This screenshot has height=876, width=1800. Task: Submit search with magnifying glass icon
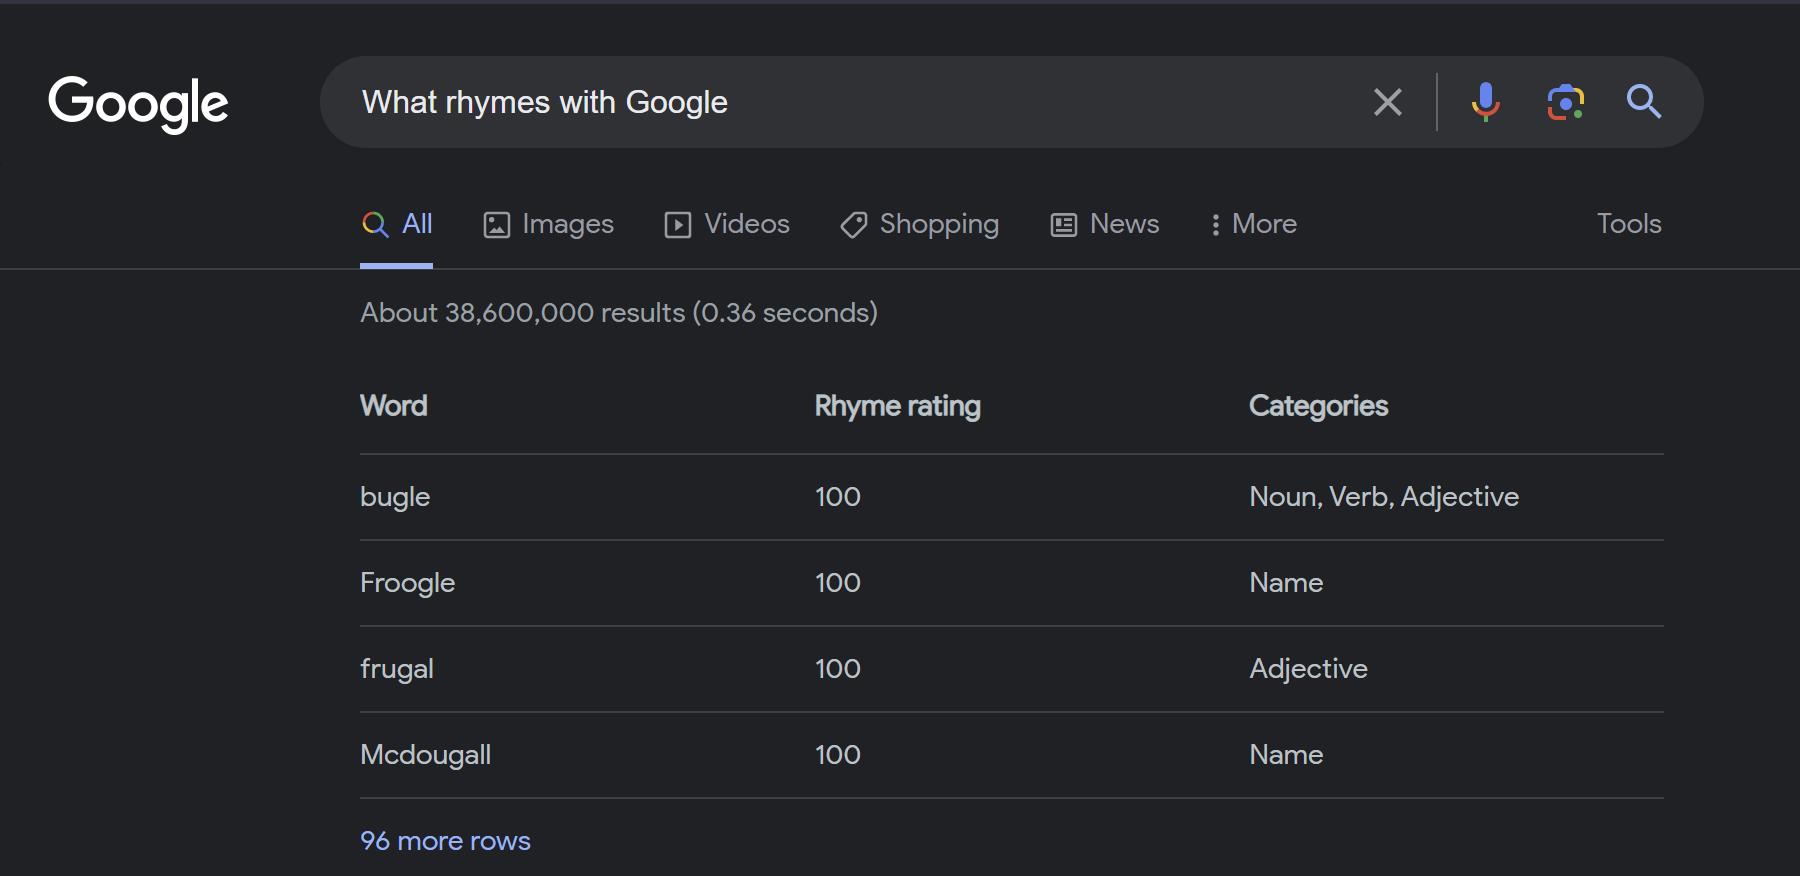coord(1643,102)
